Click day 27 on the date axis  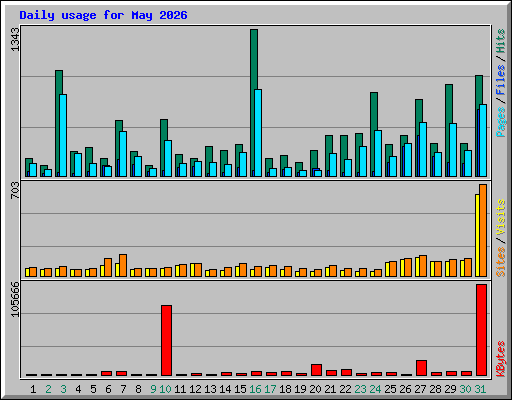(420, 389)
